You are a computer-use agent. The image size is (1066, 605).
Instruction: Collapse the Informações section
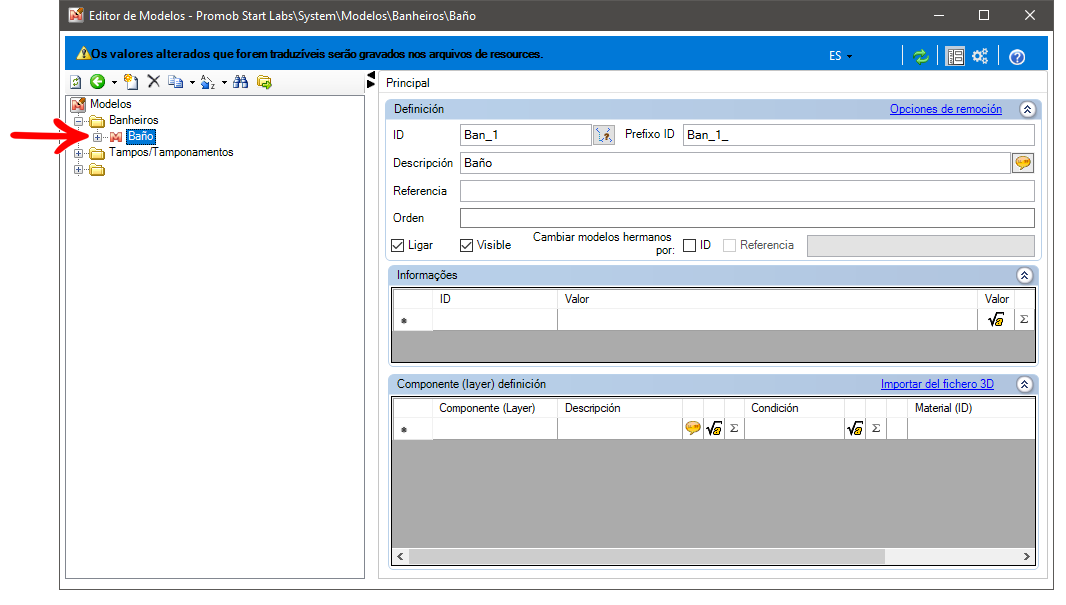point(1025,275)
